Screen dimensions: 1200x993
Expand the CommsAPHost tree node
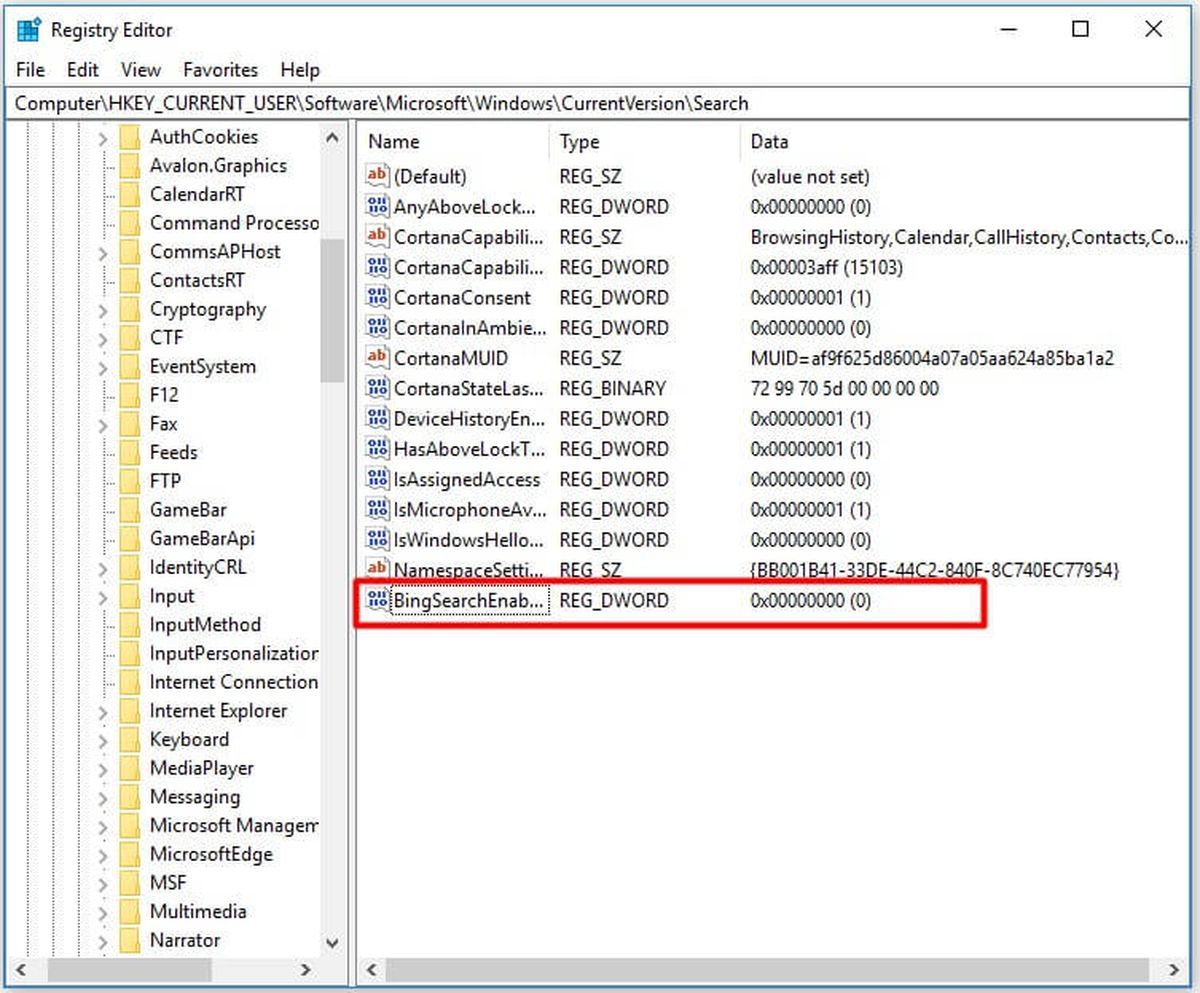click(x=103, y=253)
